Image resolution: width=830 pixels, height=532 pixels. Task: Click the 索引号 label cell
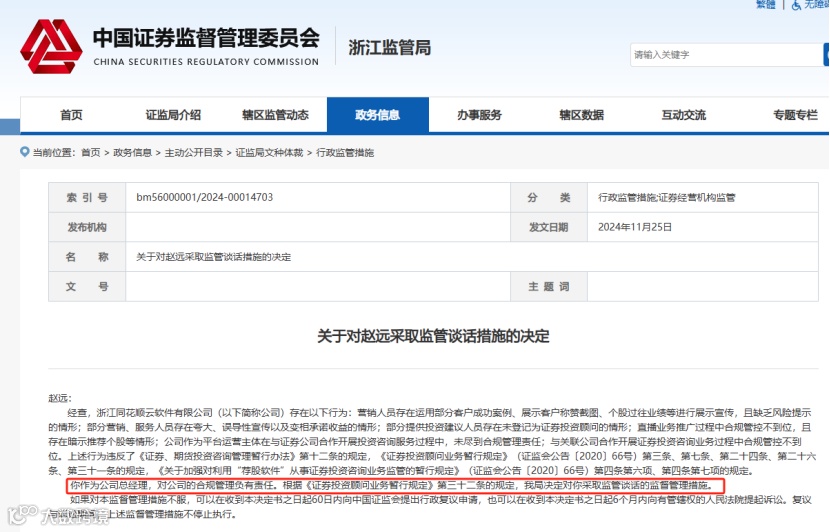point(87,197)
